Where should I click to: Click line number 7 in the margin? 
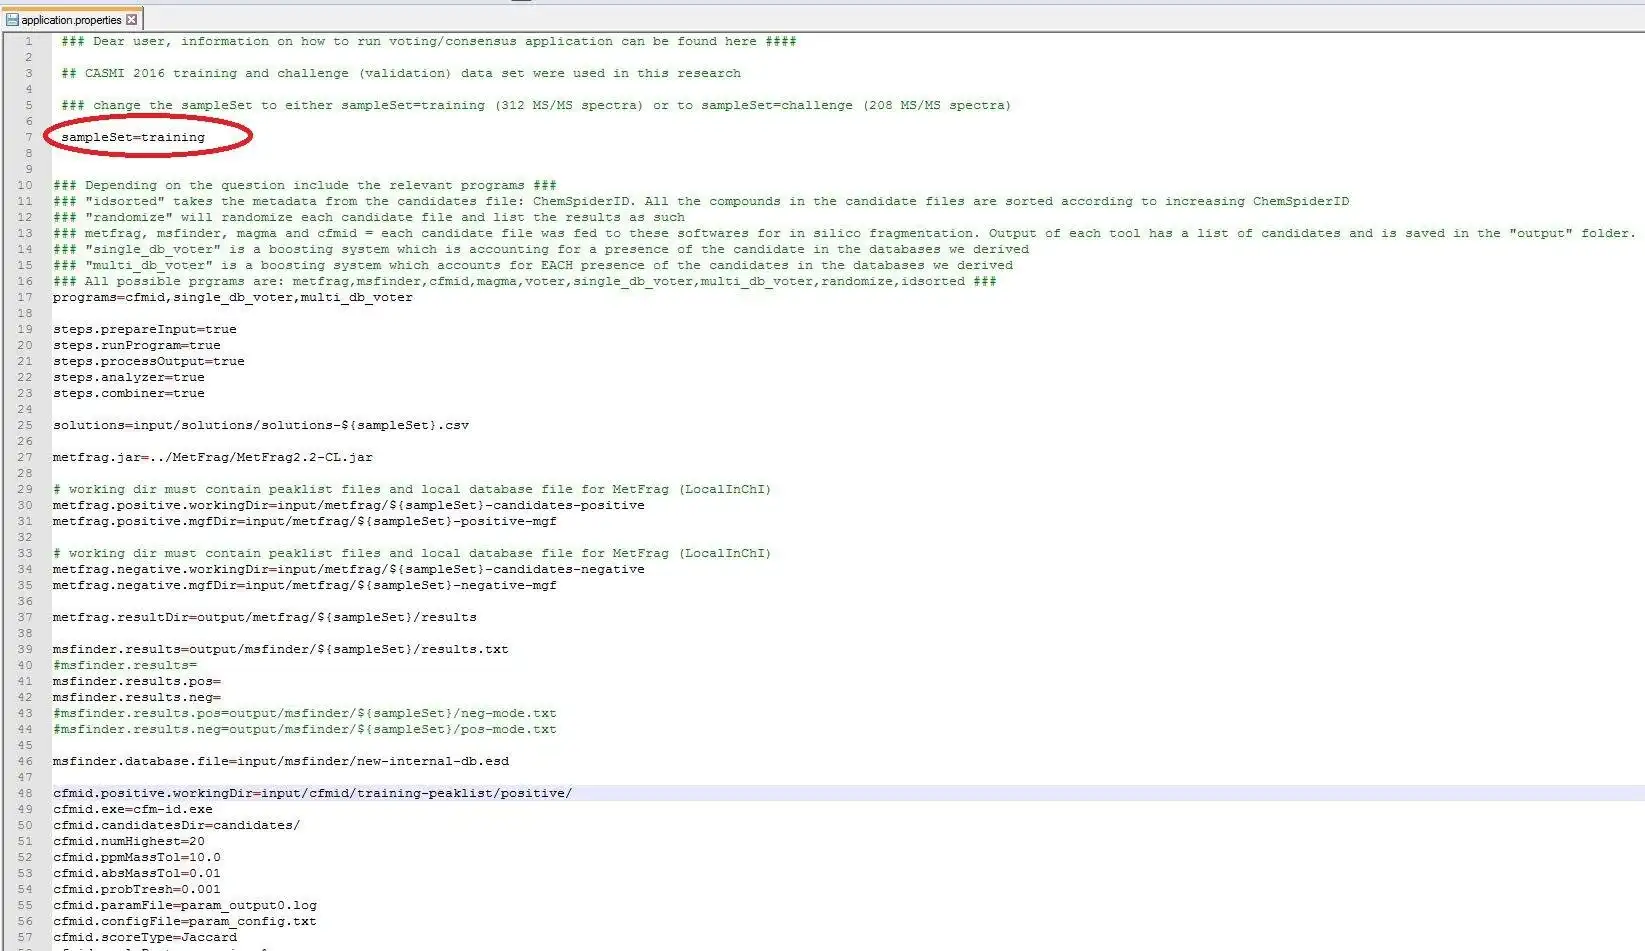(29, 137)
